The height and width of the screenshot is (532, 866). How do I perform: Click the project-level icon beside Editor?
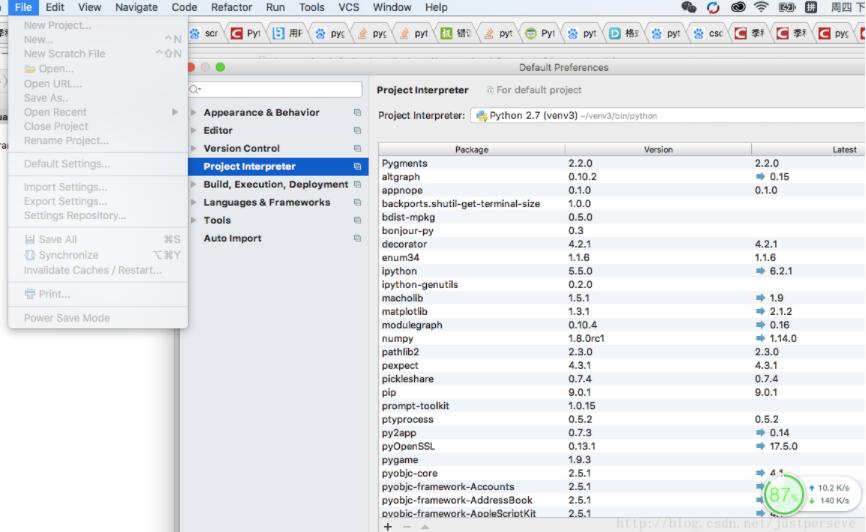click(357, 130)
